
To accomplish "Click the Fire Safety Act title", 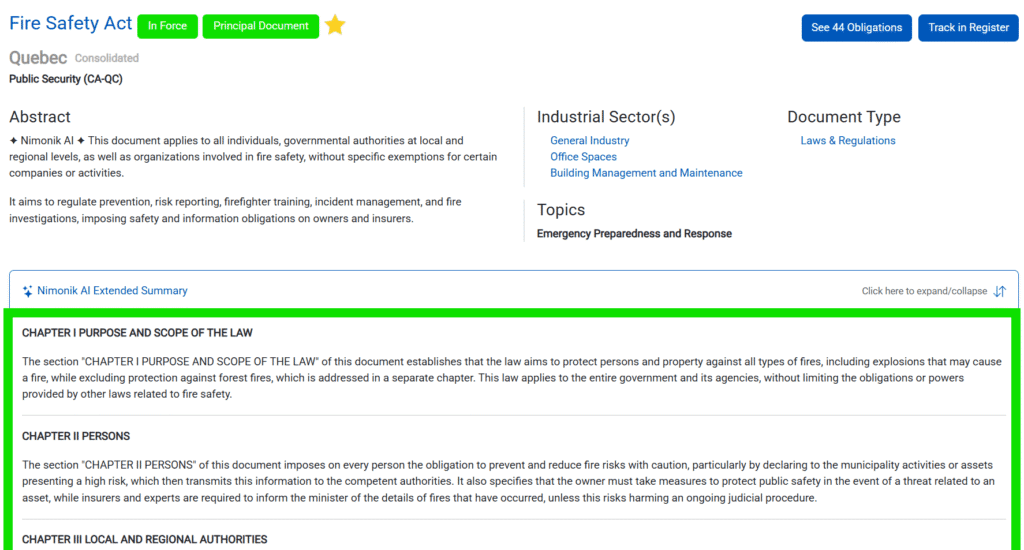I will pyautogui.click(x=69, y=24).
